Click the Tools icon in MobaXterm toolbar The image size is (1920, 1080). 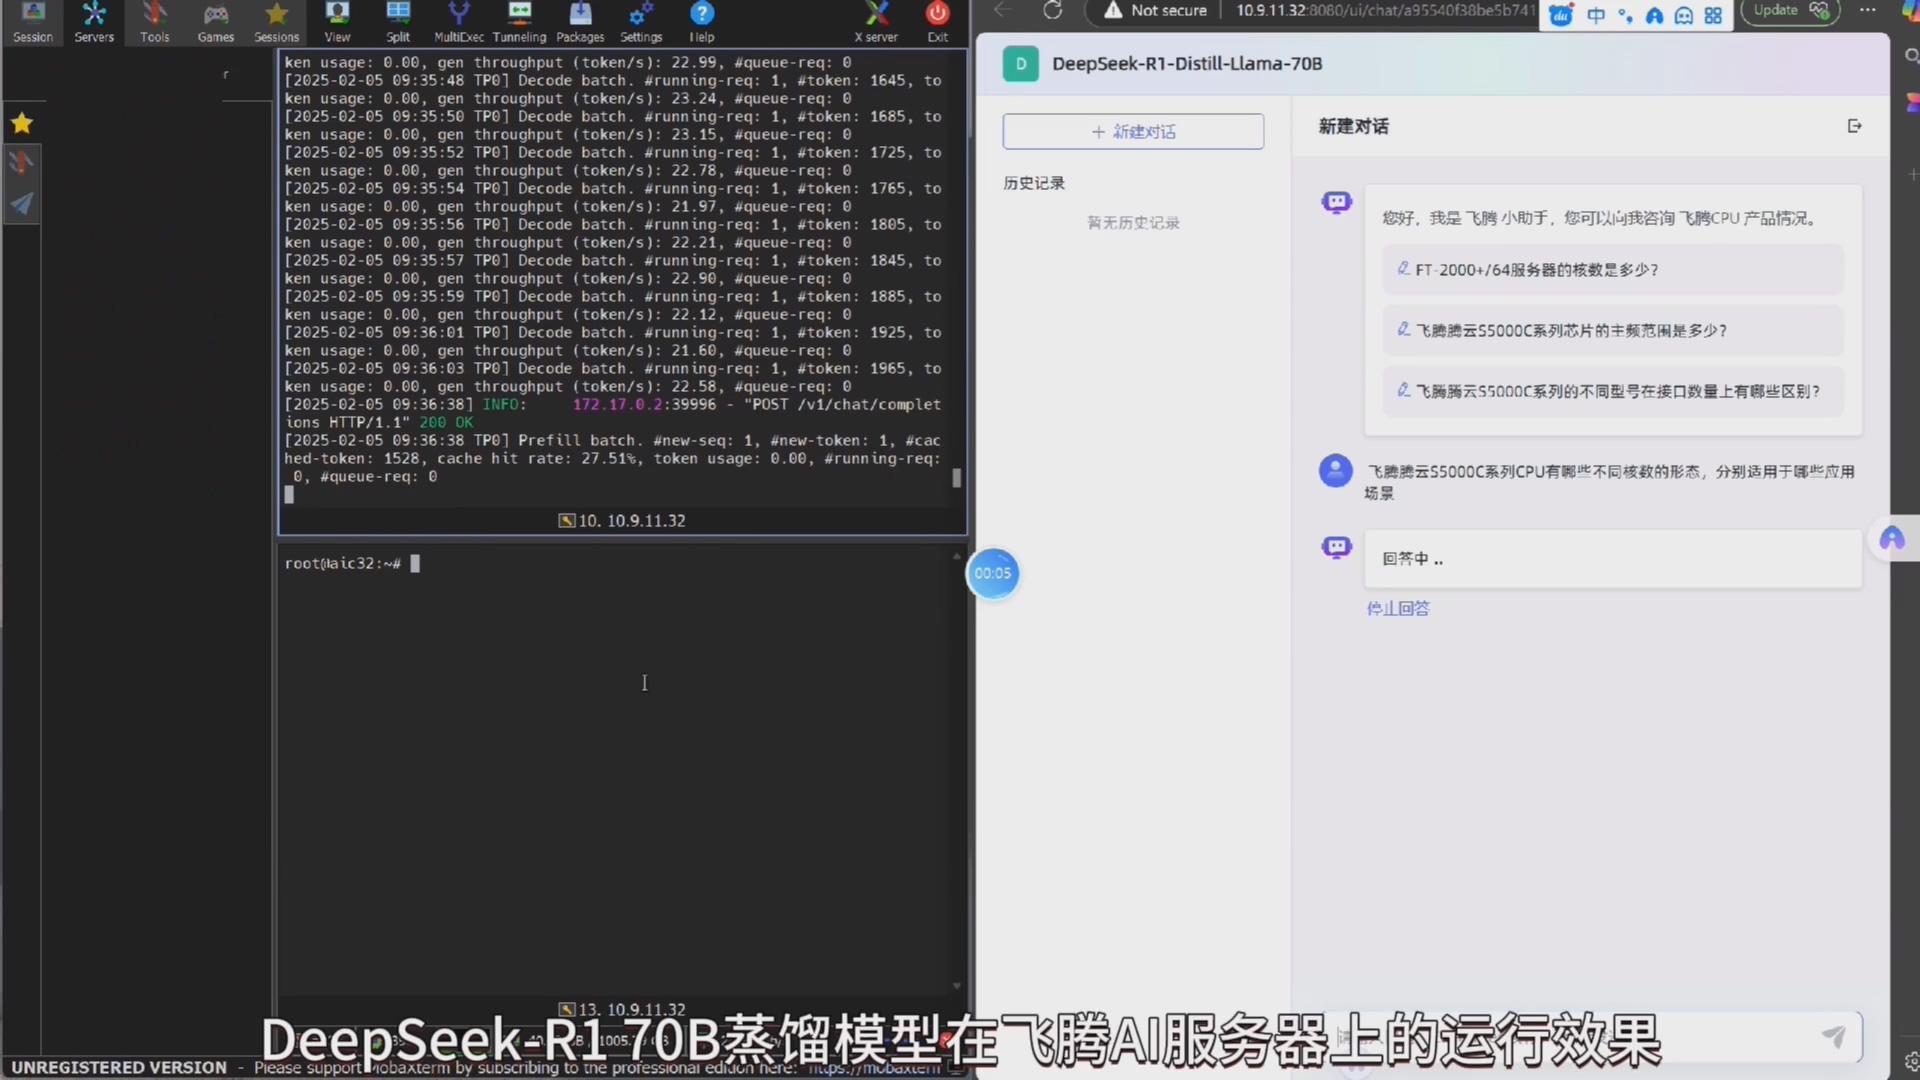(x=154, y=21)
